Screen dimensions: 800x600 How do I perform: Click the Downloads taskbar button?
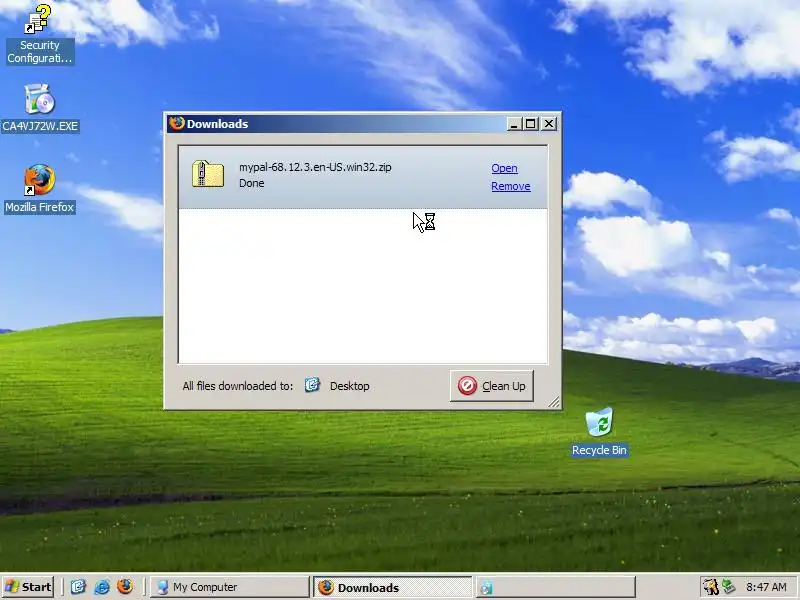coord(392,587)
